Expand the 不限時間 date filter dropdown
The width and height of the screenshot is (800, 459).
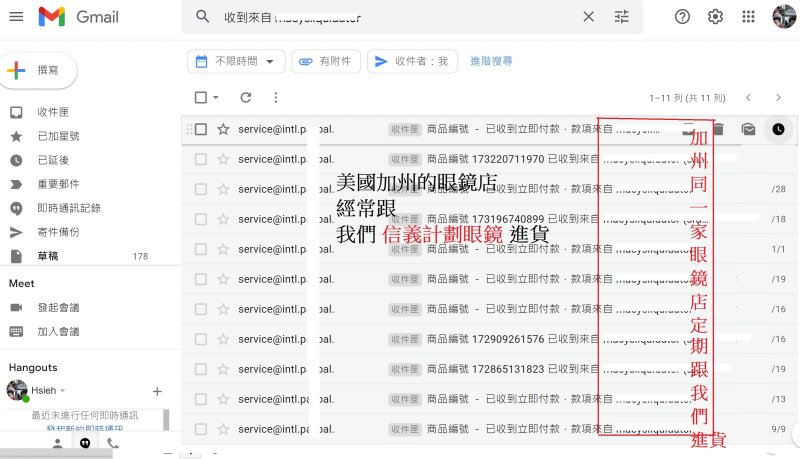click(236, 61)
